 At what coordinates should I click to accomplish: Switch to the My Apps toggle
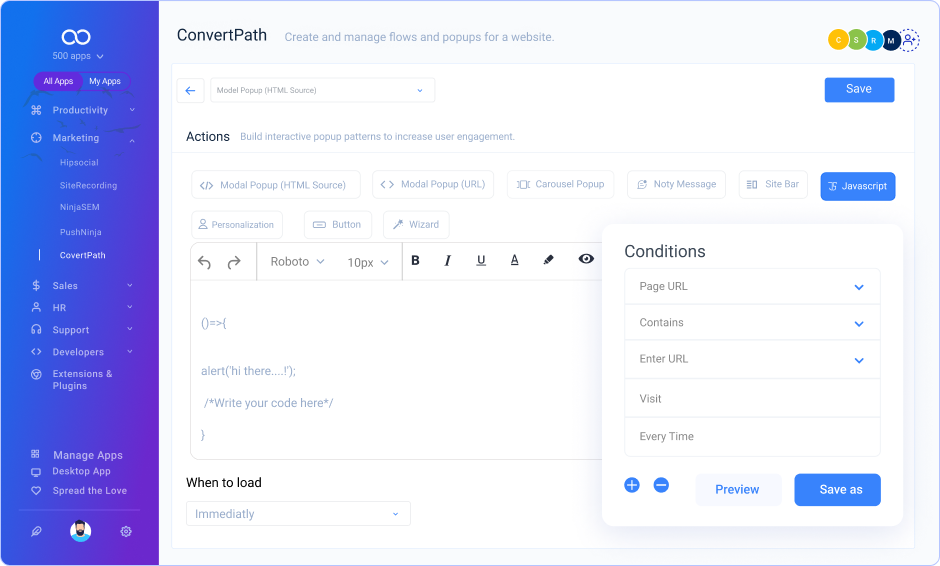tap(105, 82)
